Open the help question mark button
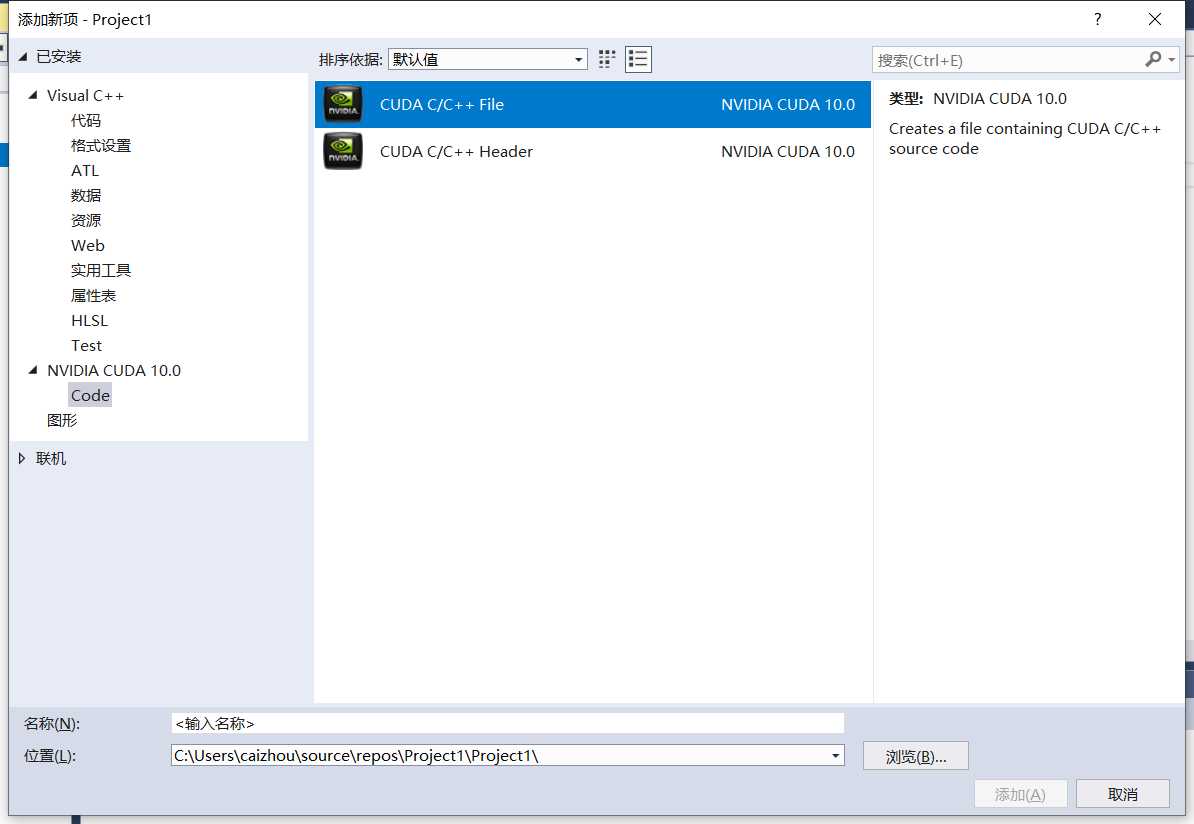Screen dimensions: 1194x824 coord(1097,19)
